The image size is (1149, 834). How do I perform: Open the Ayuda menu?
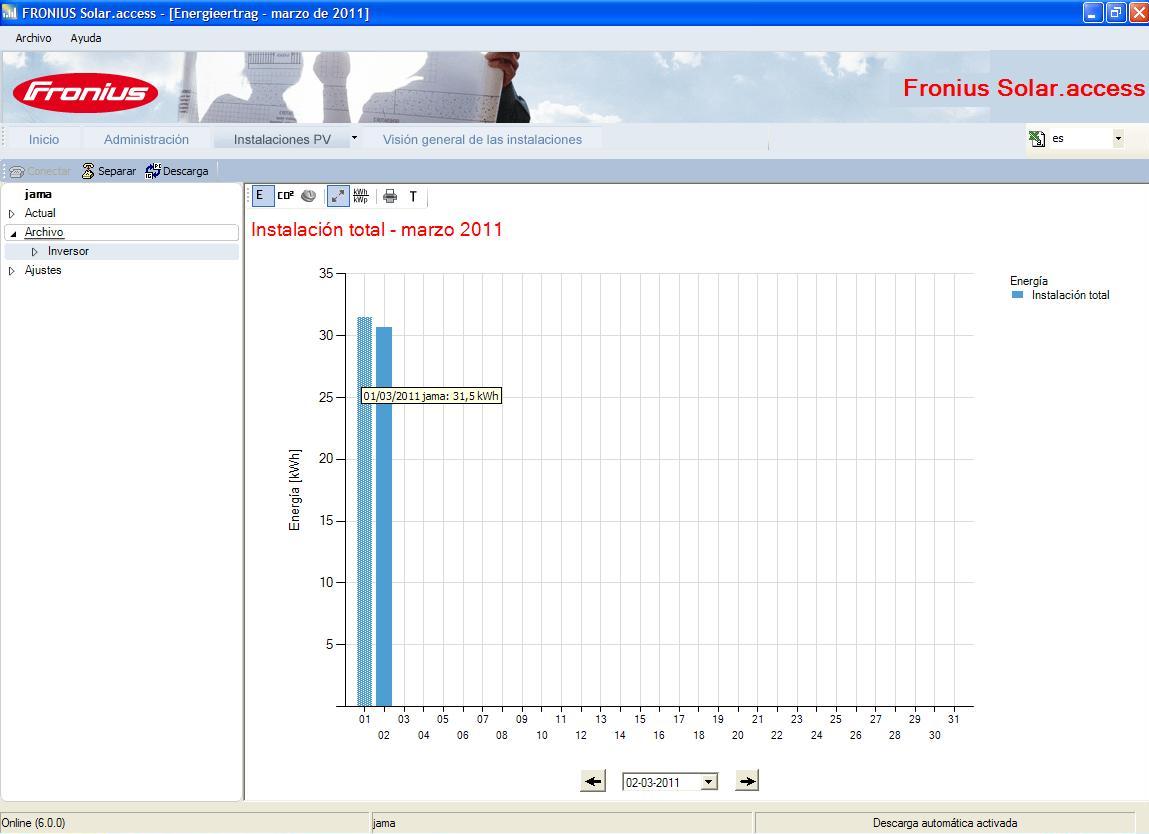tap(86, 38)
